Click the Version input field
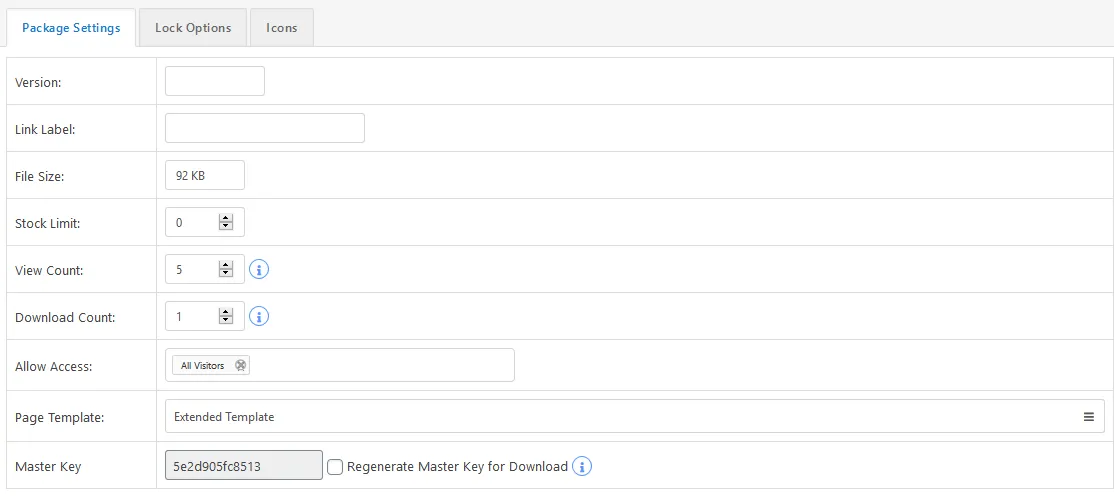 [x=215, y=81]
